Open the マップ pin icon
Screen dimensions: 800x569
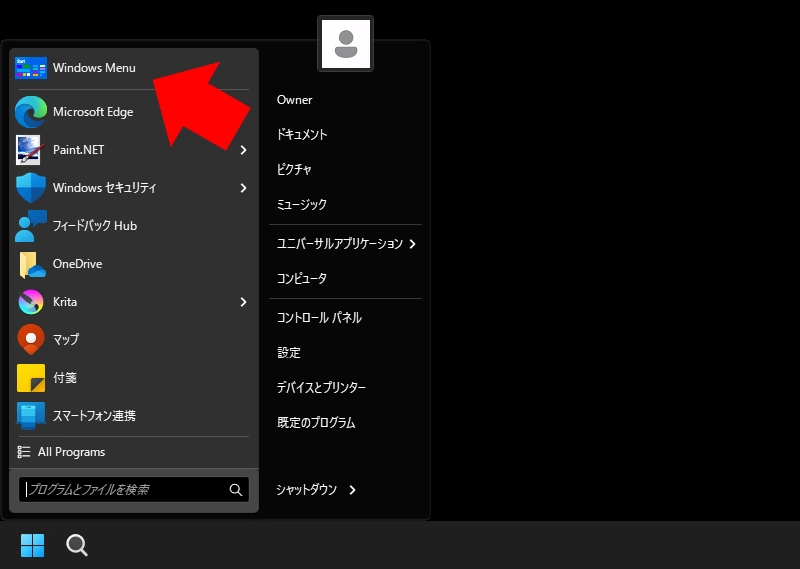click(31, 339)
